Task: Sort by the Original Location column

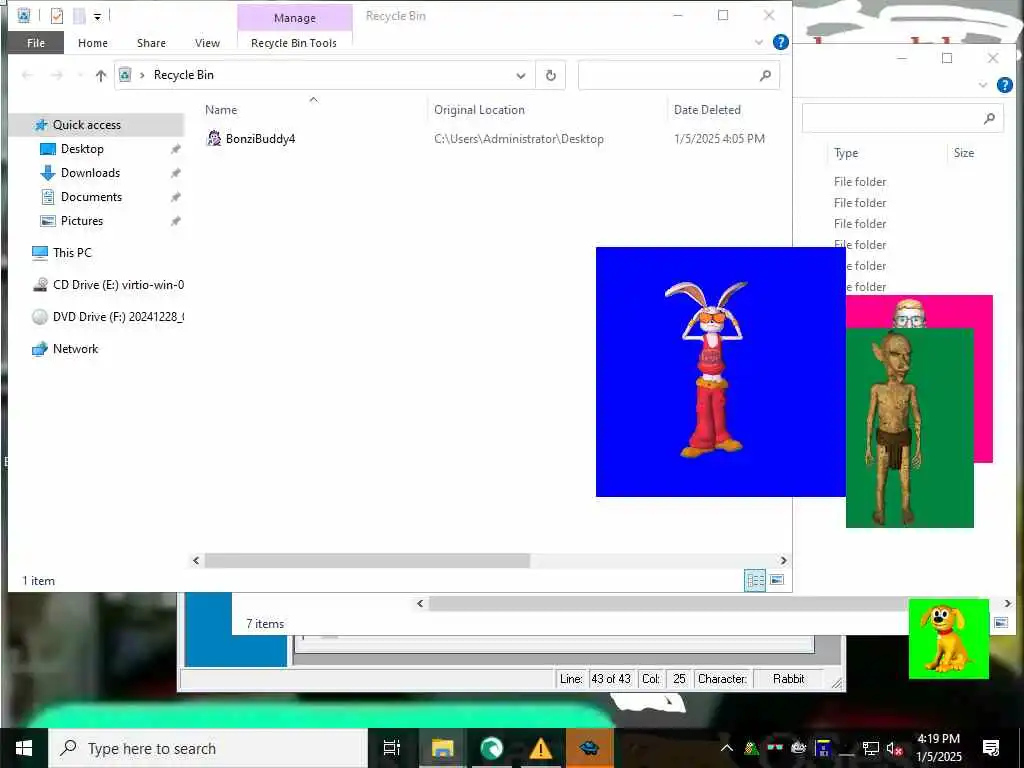Action: pos(479,110)
